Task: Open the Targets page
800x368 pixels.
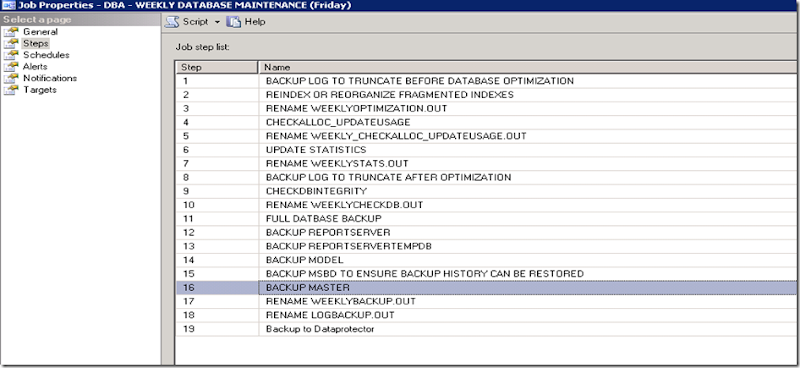Action: coord(40,90)
